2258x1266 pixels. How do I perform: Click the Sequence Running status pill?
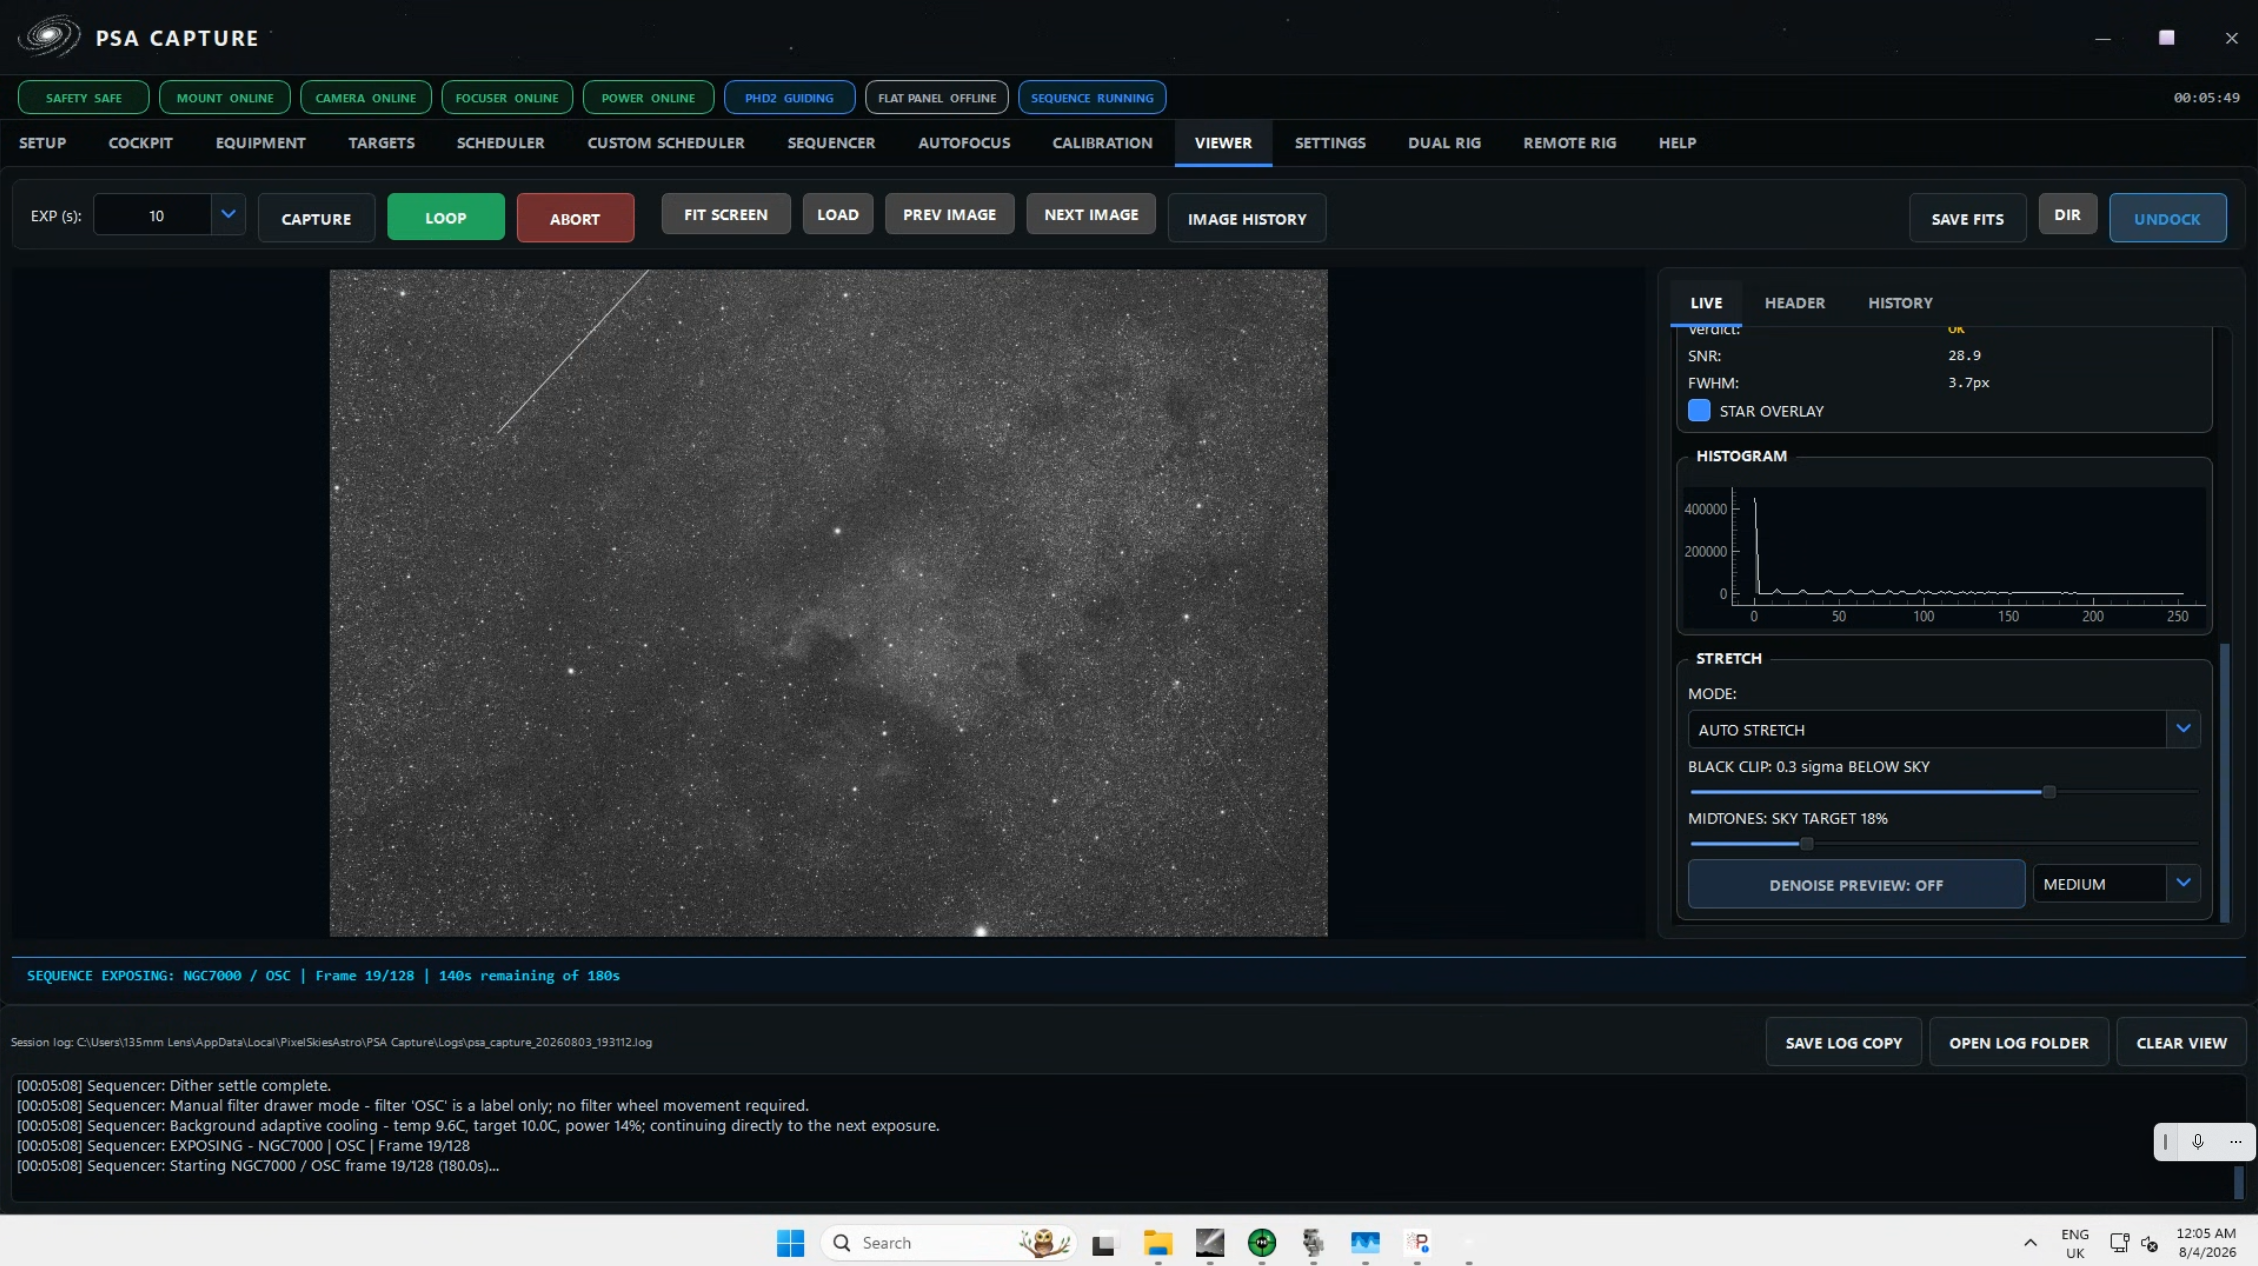pos(1092,98)
